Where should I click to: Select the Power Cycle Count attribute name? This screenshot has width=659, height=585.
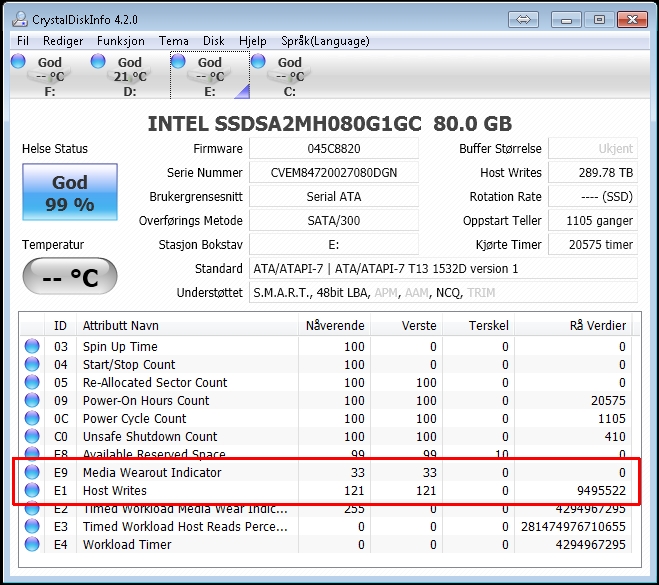click(134, 419)
